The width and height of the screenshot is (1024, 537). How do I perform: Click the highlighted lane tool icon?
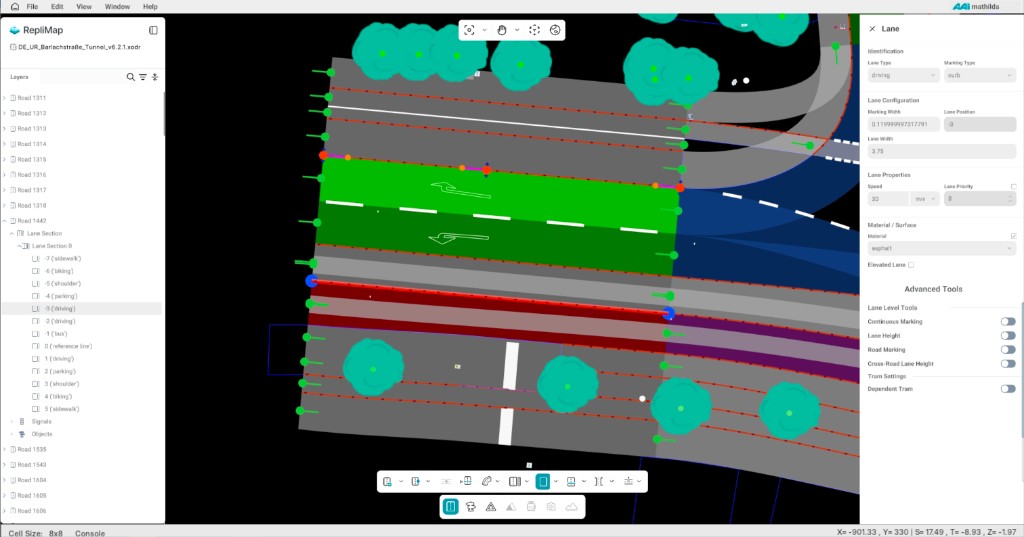point(543,481)
